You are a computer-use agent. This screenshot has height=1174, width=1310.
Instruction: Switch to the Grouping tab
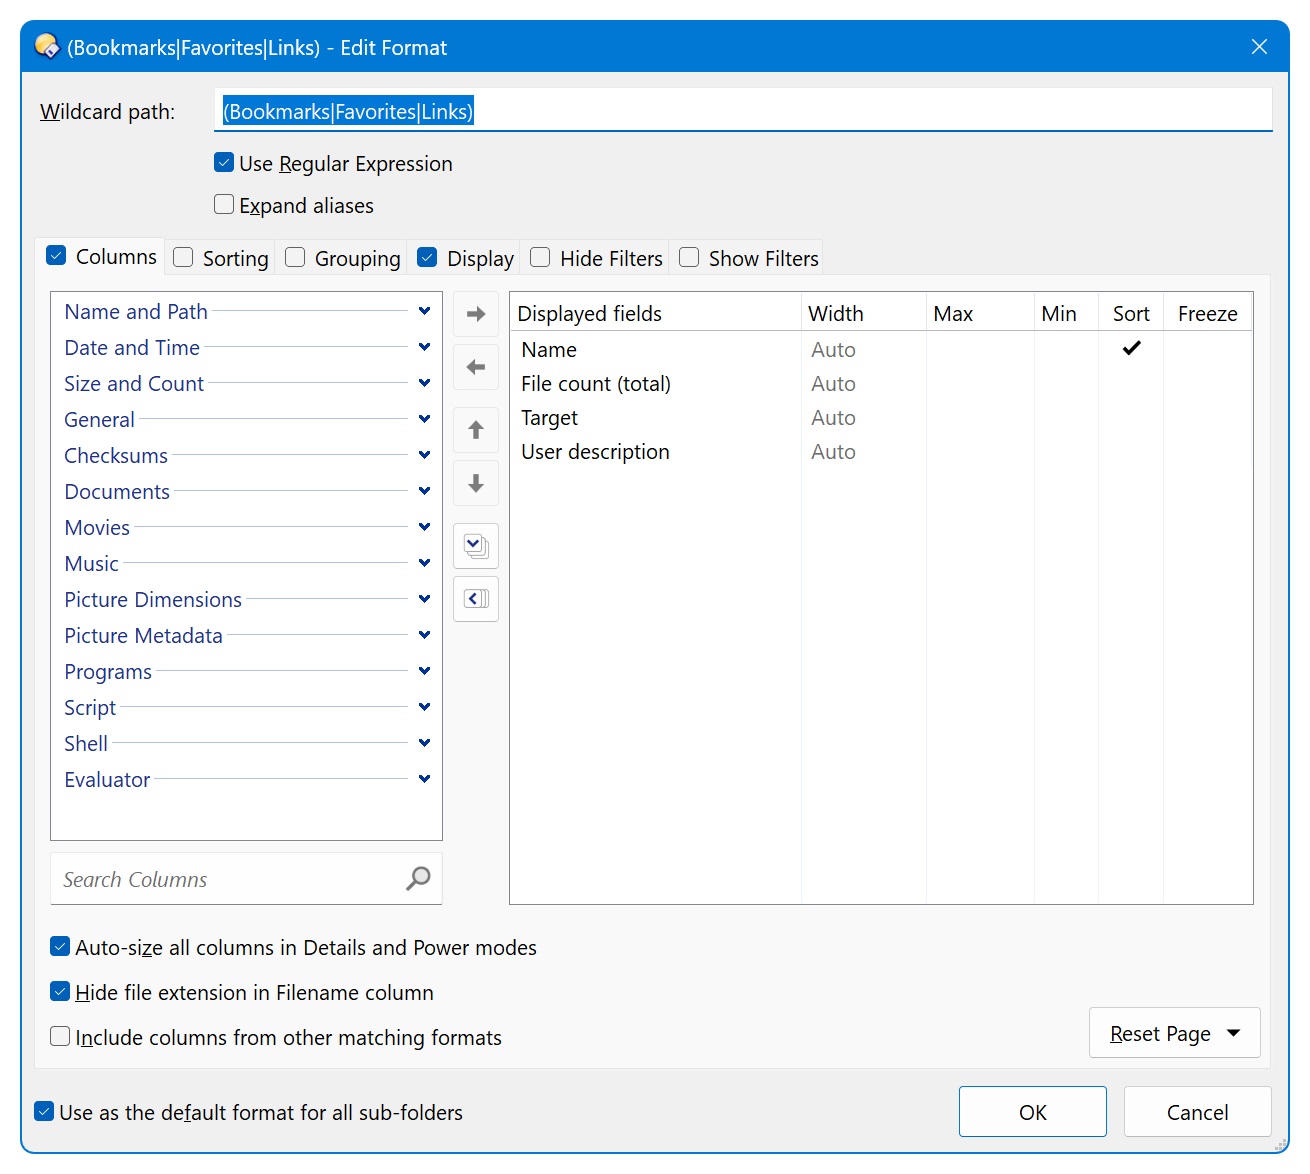click(341, 257)
